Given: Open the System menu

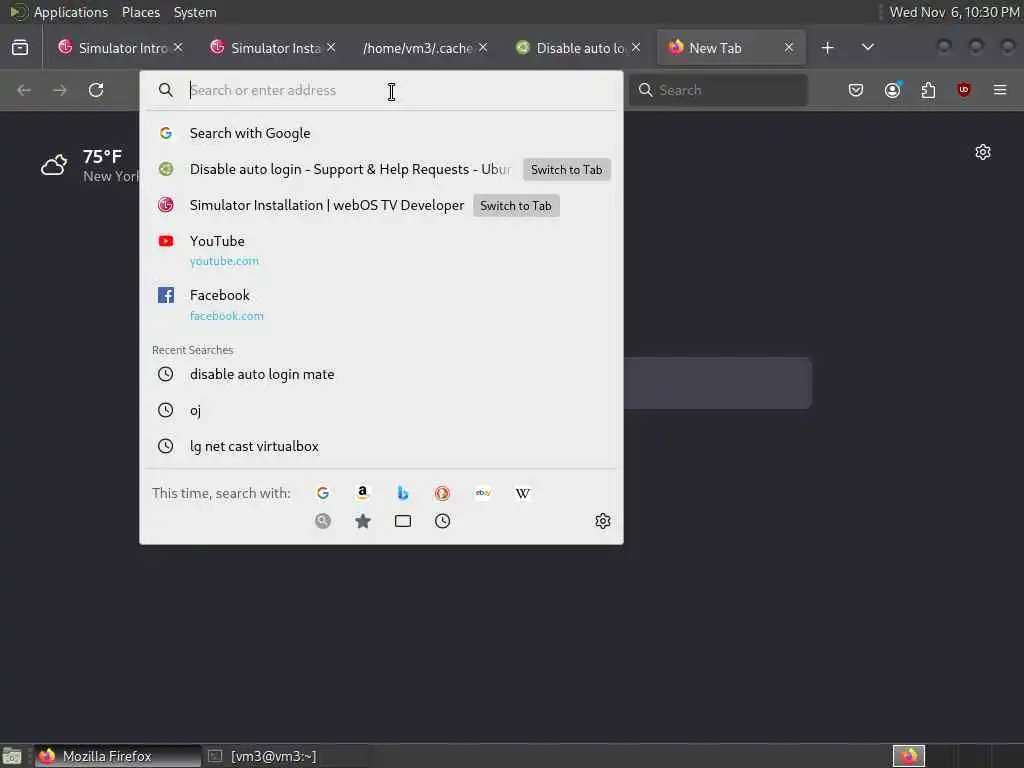Looking at the screenshot, I should click(x=195, y=12).
